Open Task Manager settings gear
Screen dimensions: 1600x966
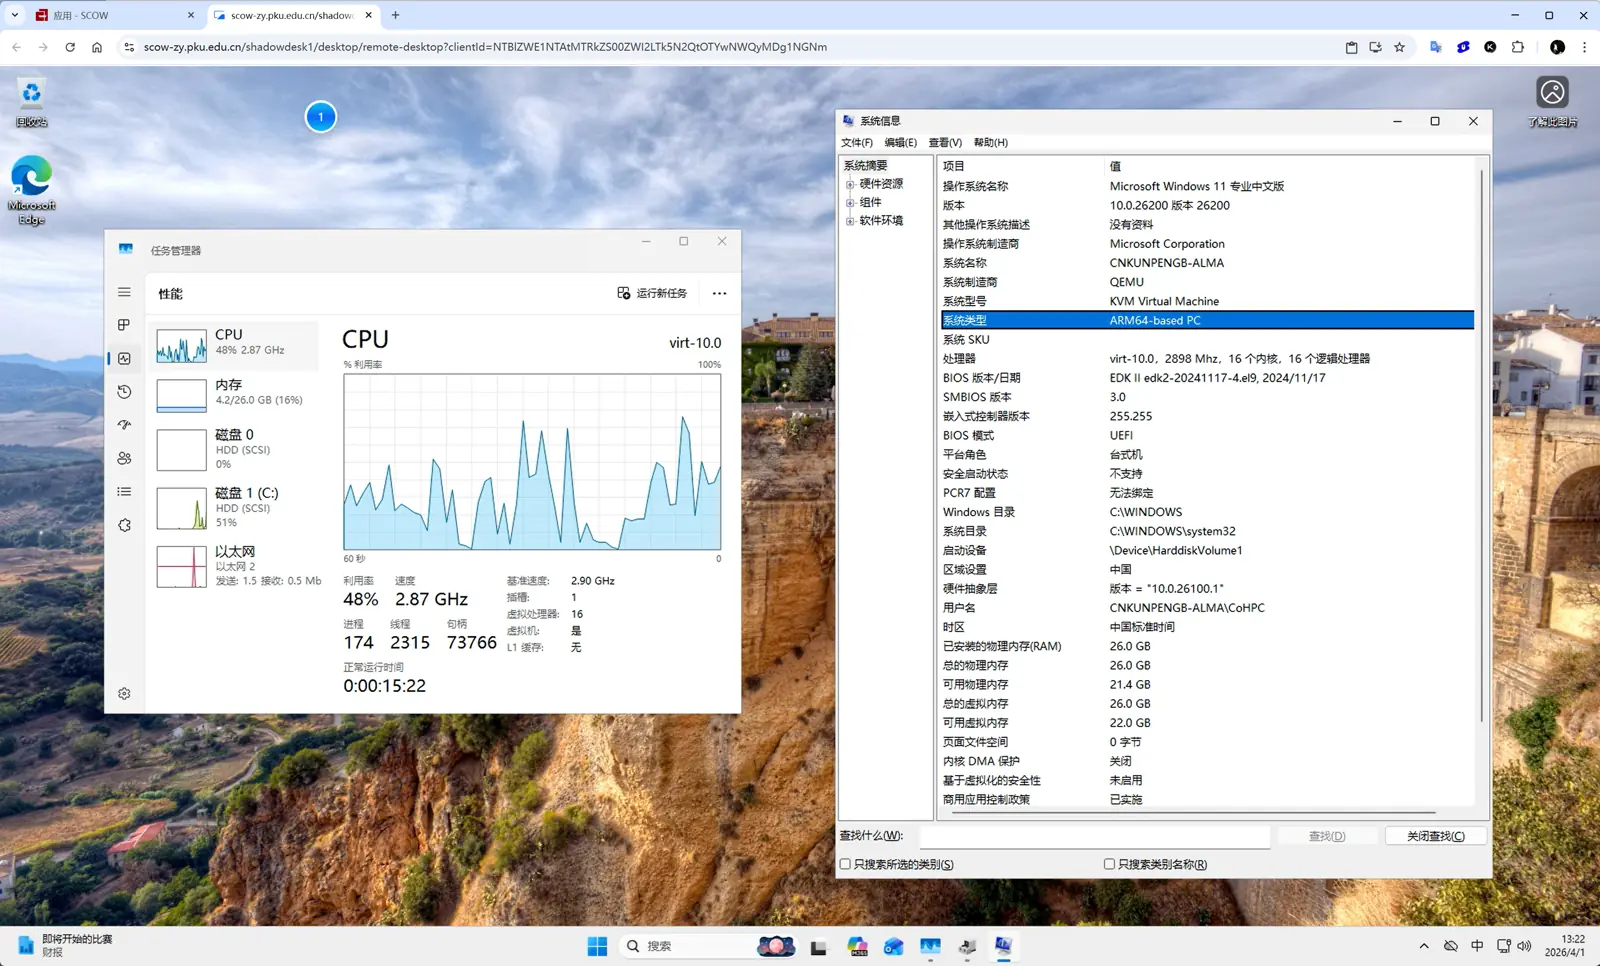pyautogui.click(x=124, y=693)
